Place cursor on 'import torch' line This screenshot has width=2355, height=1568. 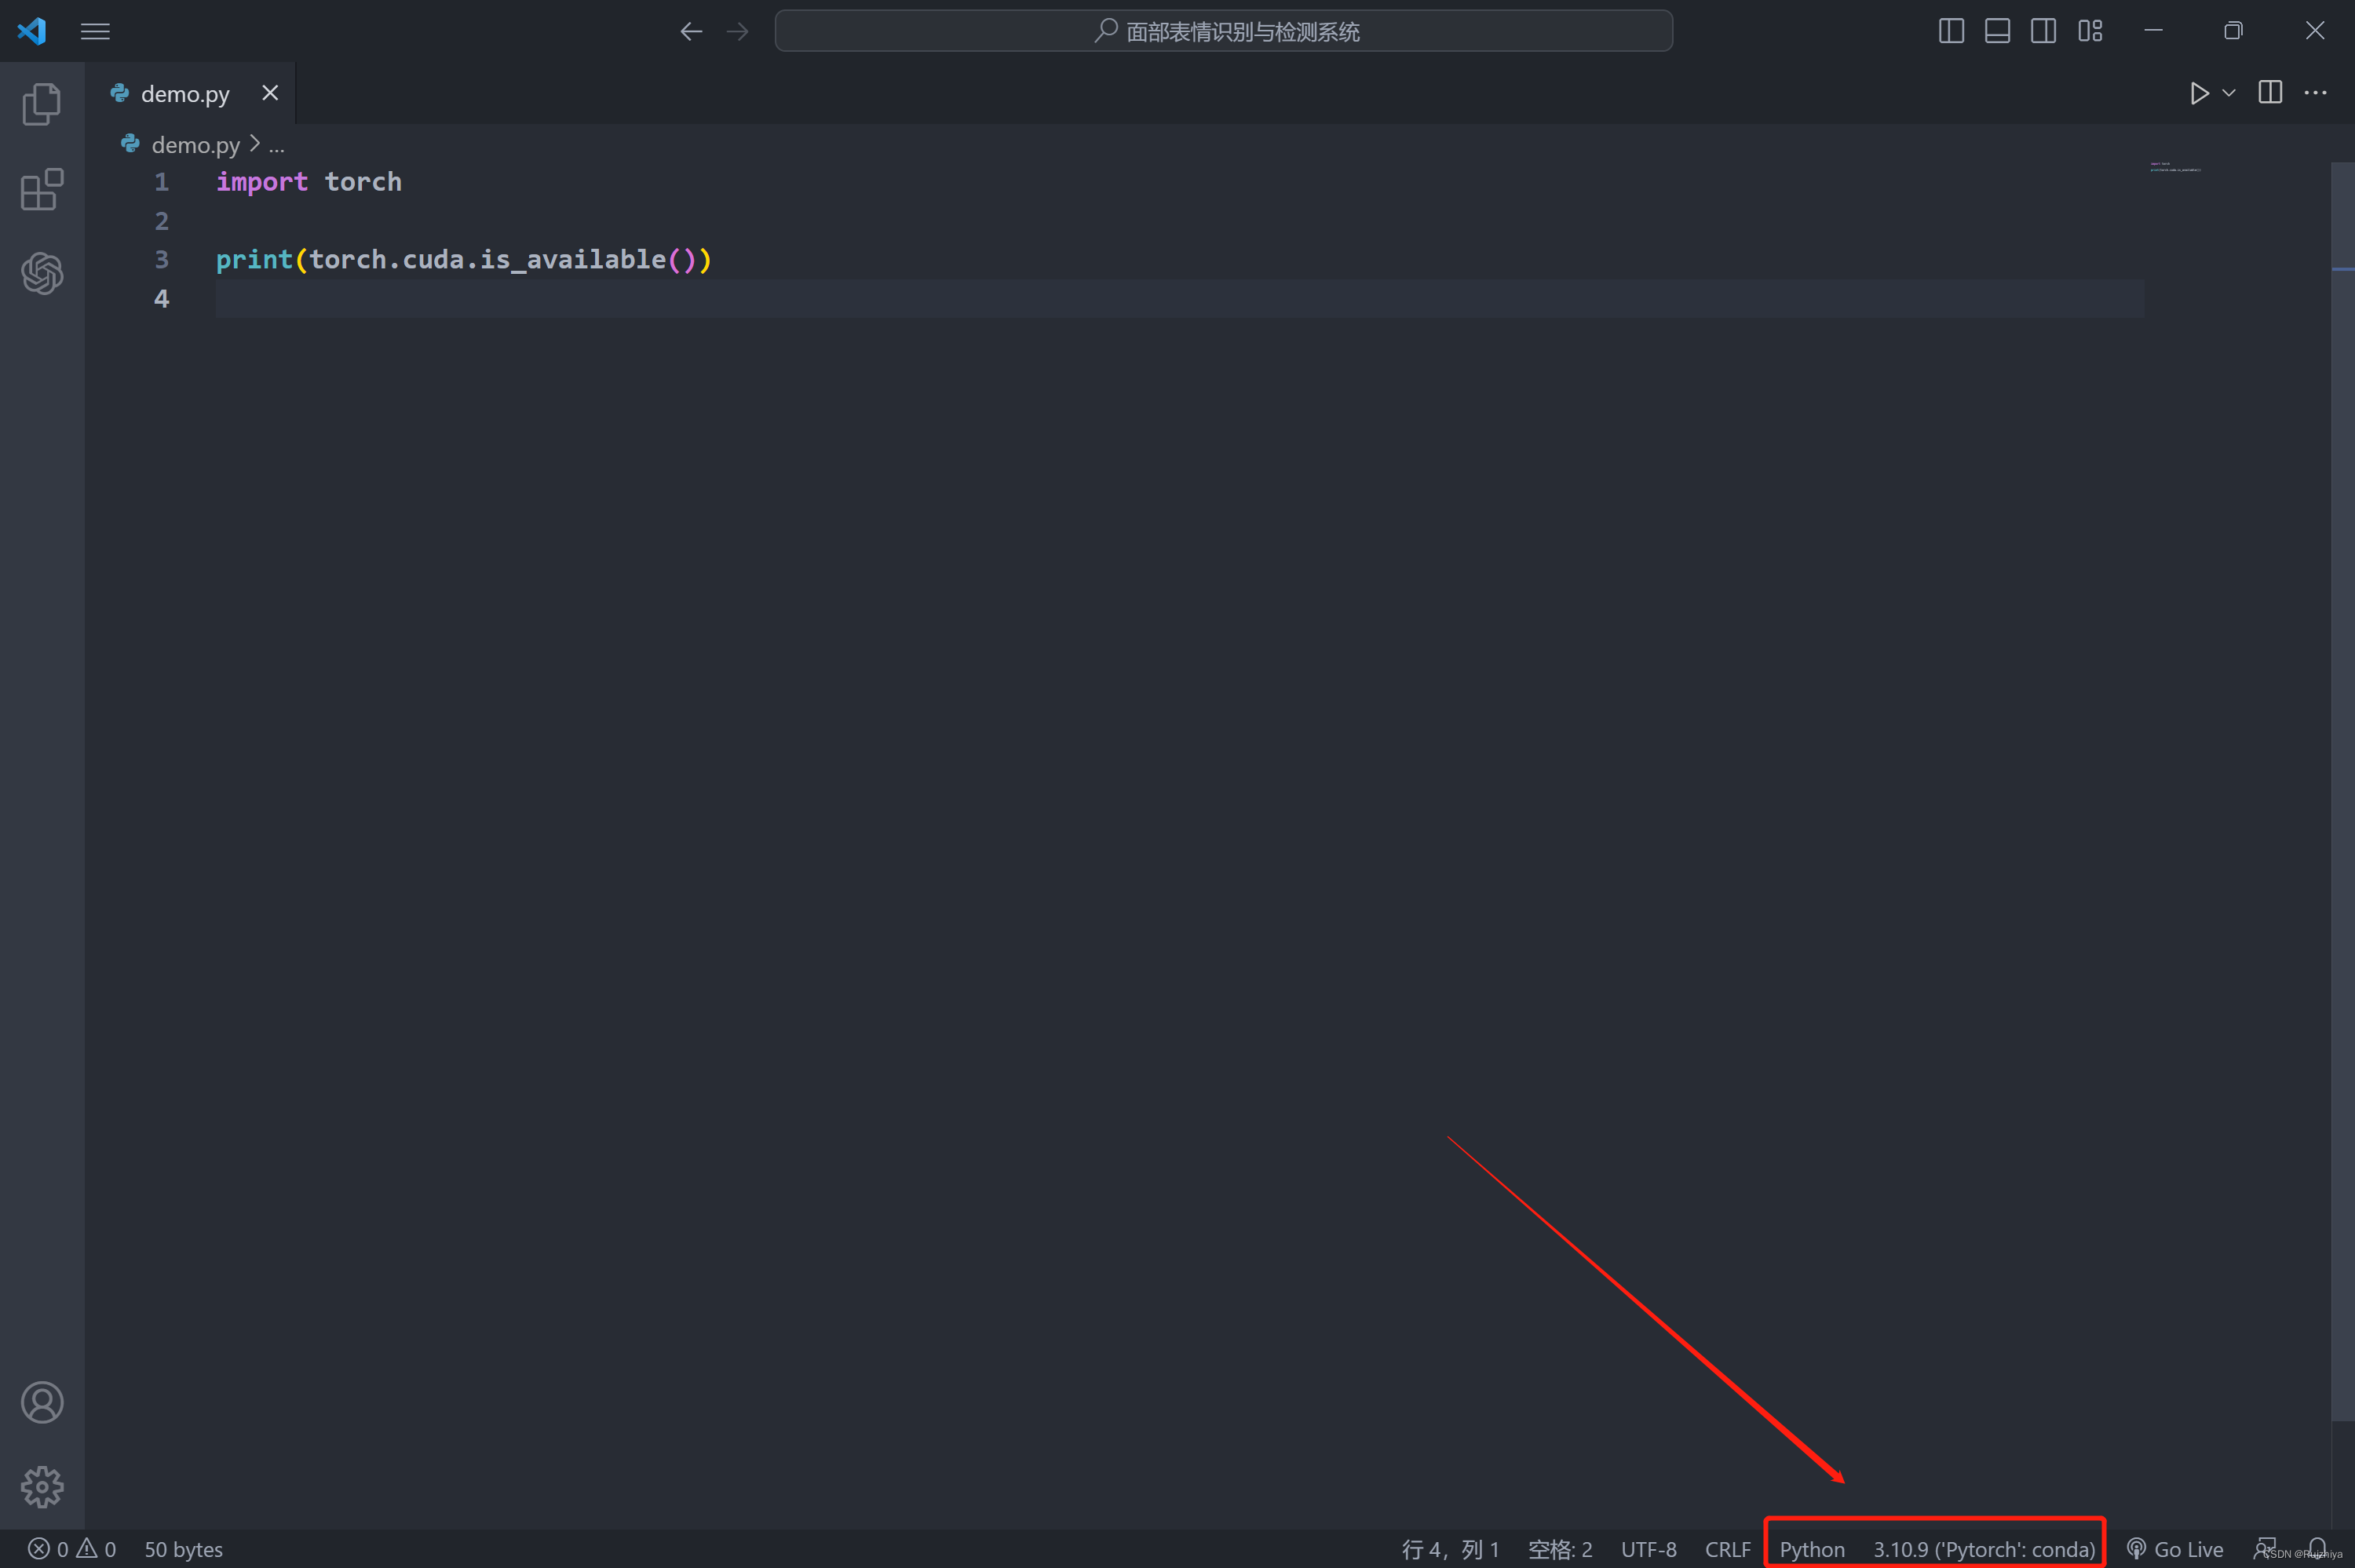(309, 182)
